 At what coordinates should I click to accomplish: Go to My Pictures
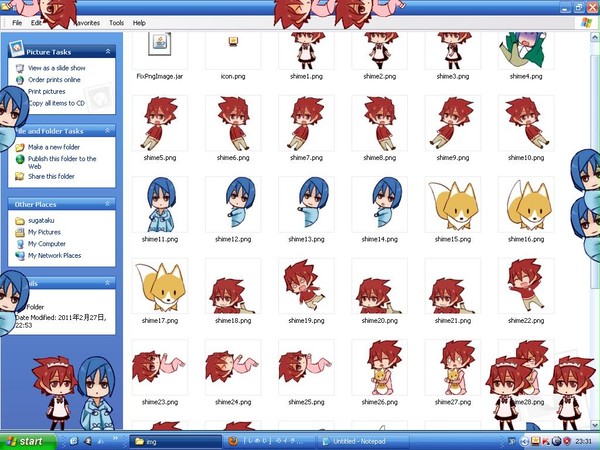tap(44, 232)
